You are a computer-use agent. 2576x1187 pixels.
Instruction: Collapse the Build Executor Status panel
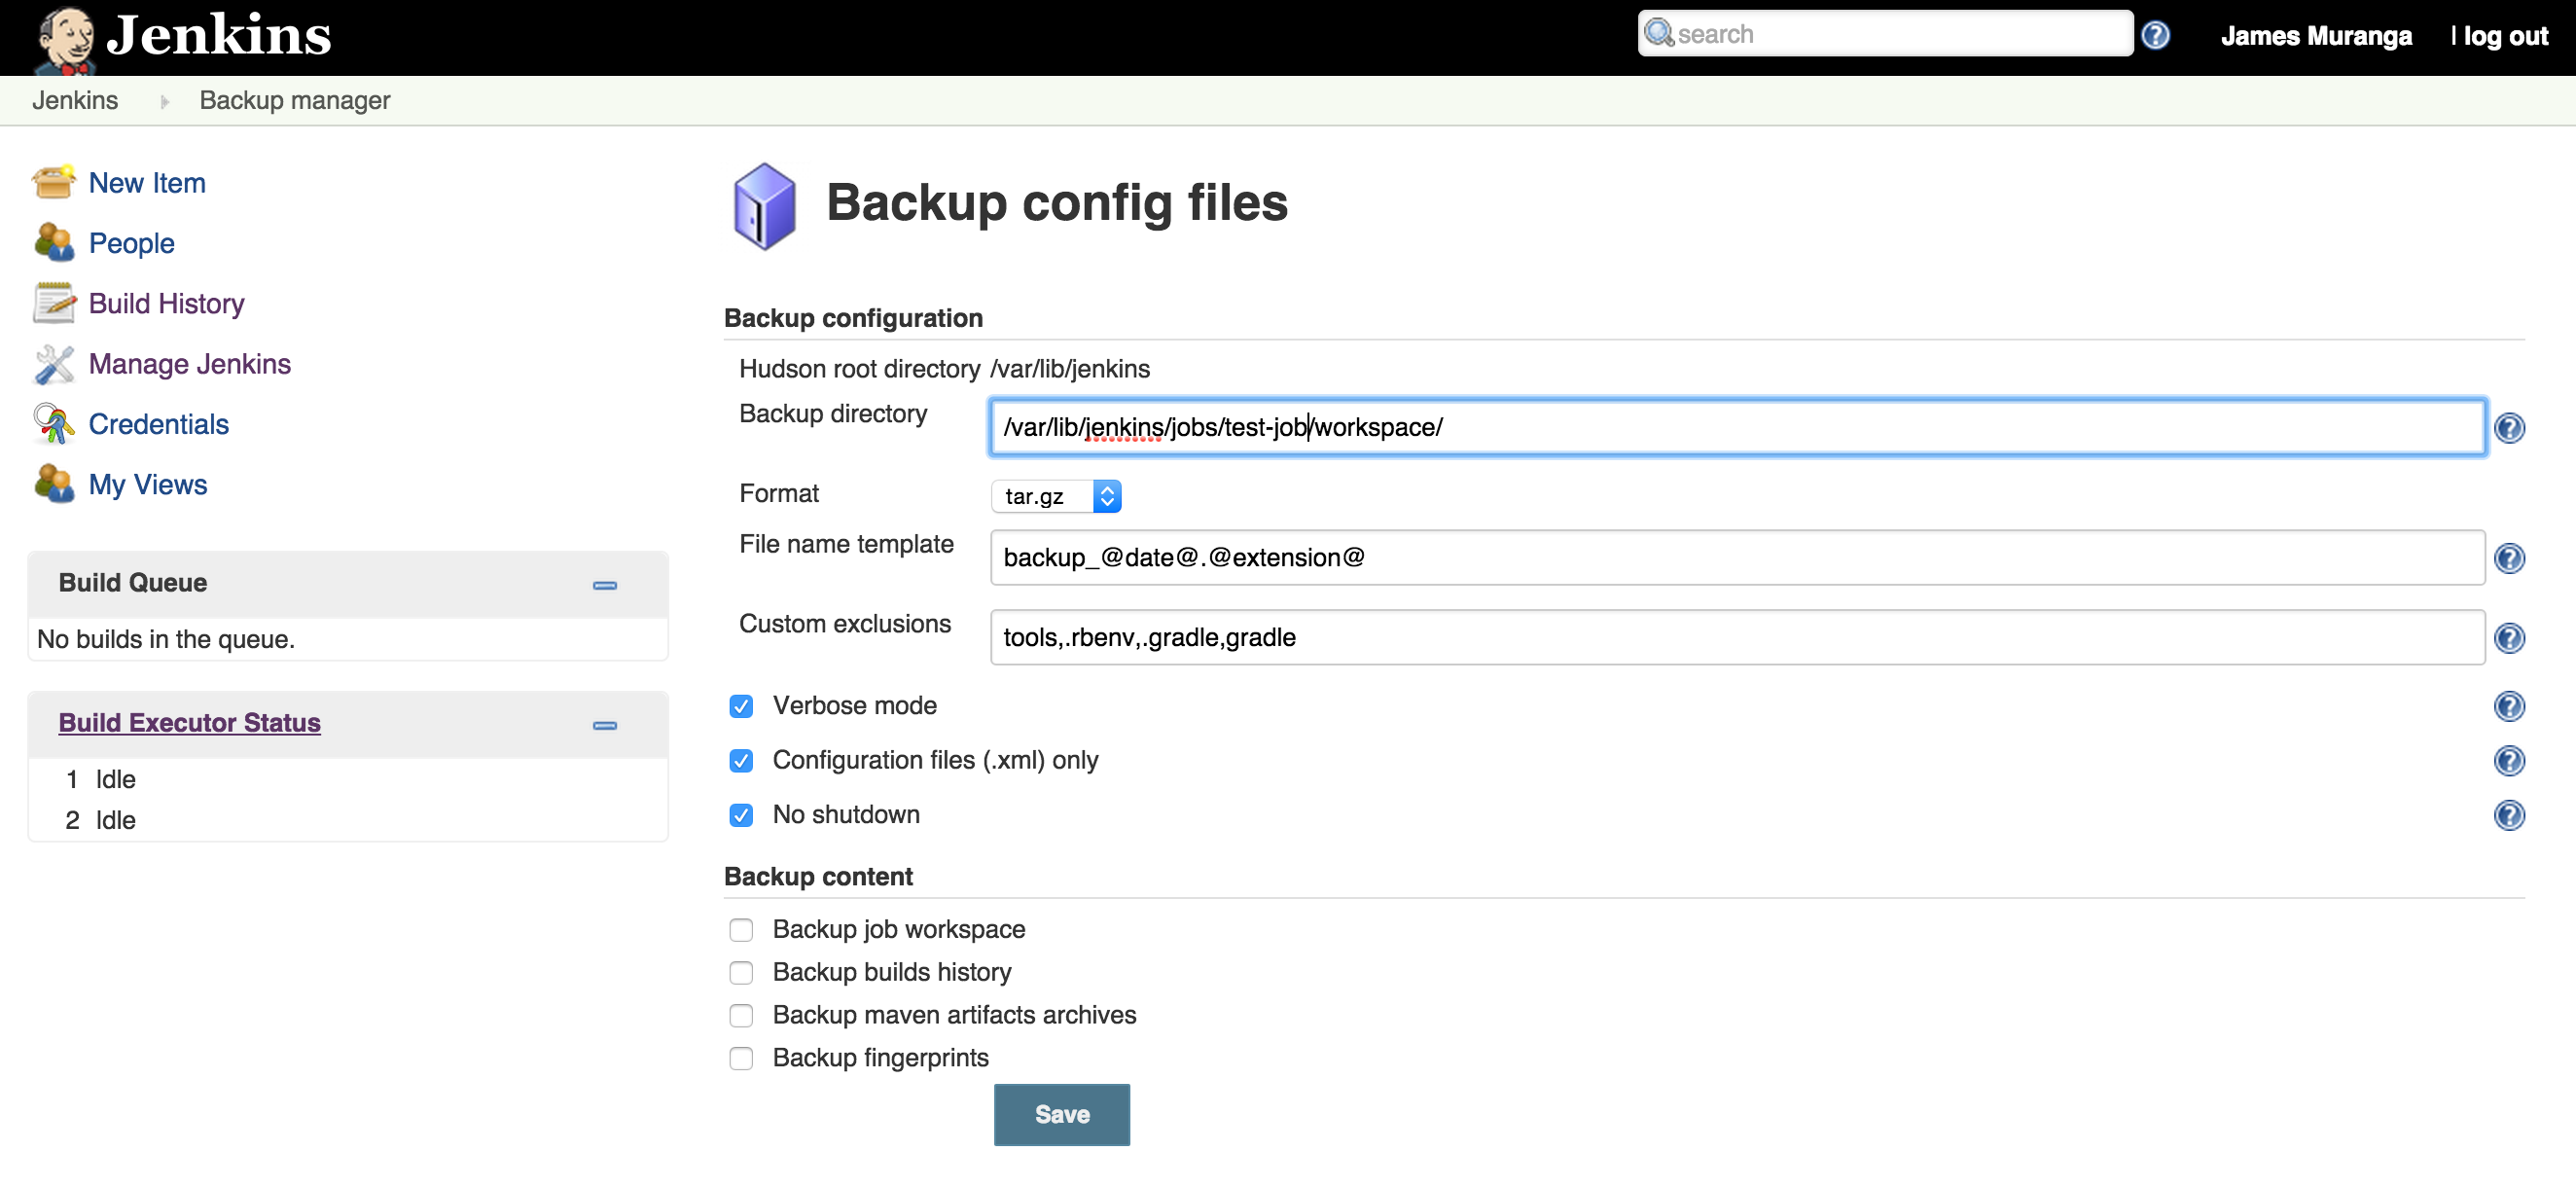(605, 725)
